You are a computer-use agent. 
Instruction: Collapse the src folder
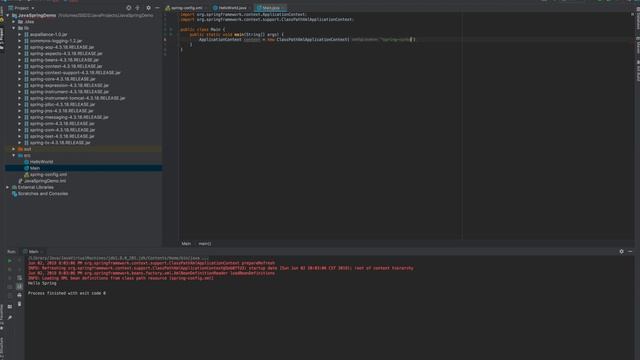point(14,156)
